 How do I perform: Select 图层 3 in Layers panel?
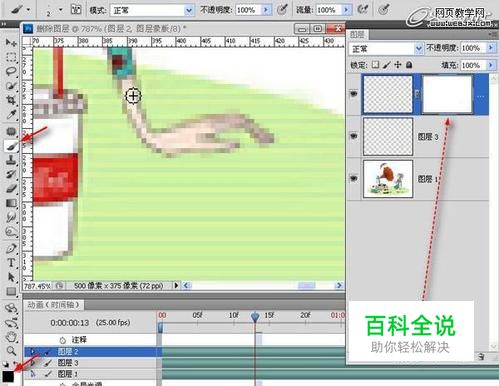click(x=425, y=137)
